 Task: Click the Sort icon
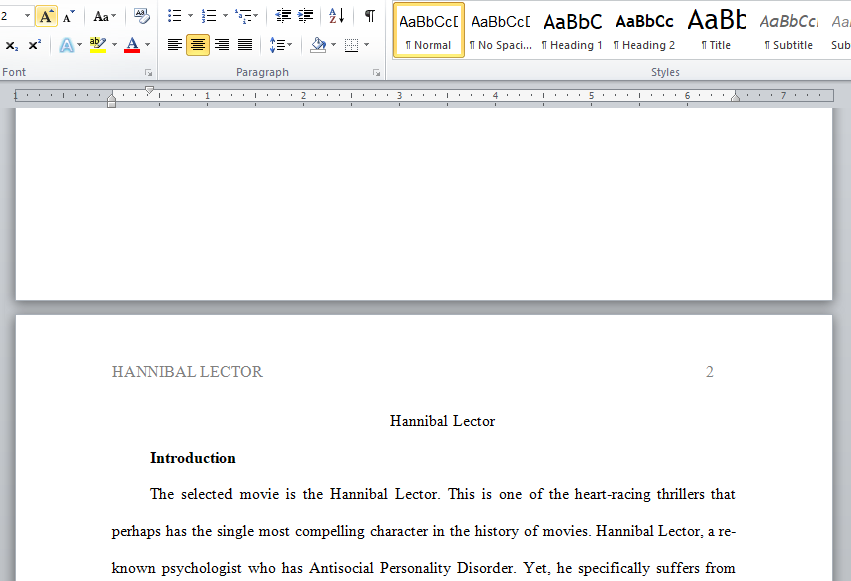tap(336, 16)
